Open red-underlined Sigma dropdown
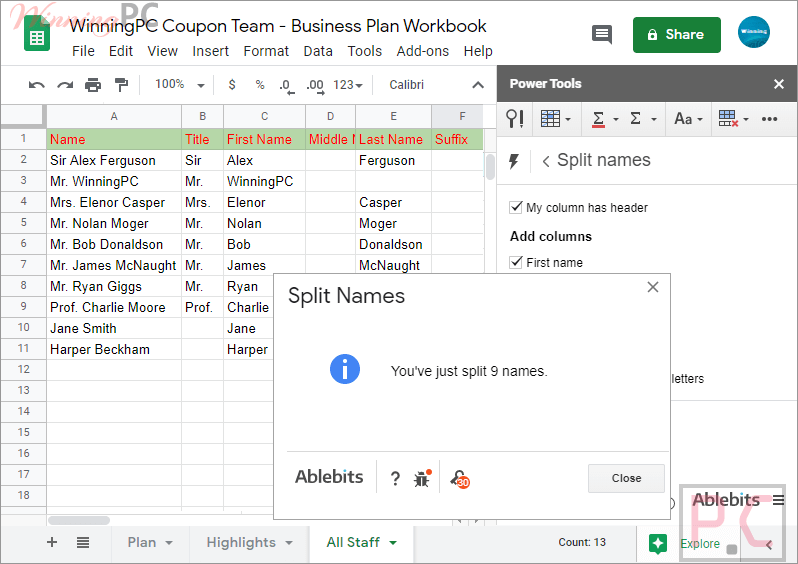This screenshot has width=798, height=564. [604, 119]
